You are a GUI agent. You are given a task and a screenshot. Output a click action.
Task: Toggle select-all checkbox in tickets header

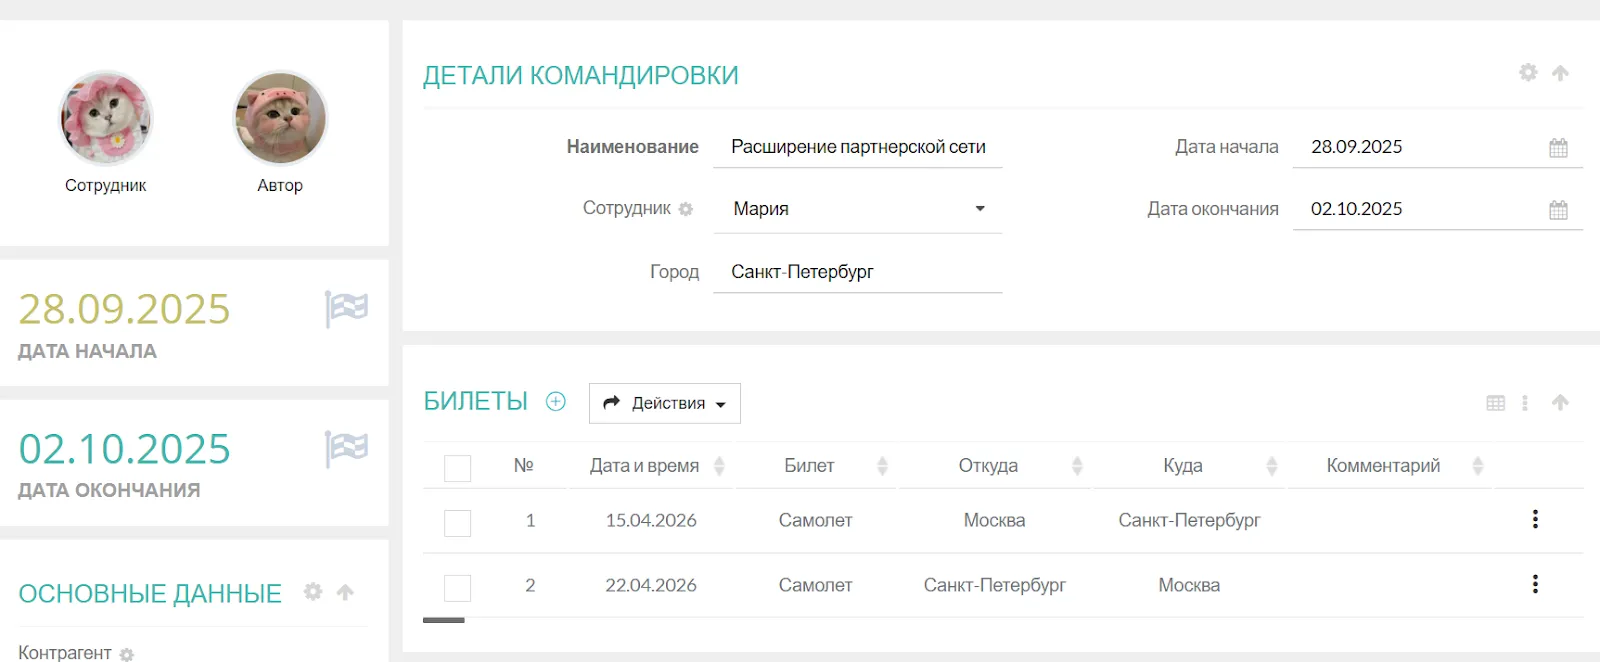click(457, 467)
